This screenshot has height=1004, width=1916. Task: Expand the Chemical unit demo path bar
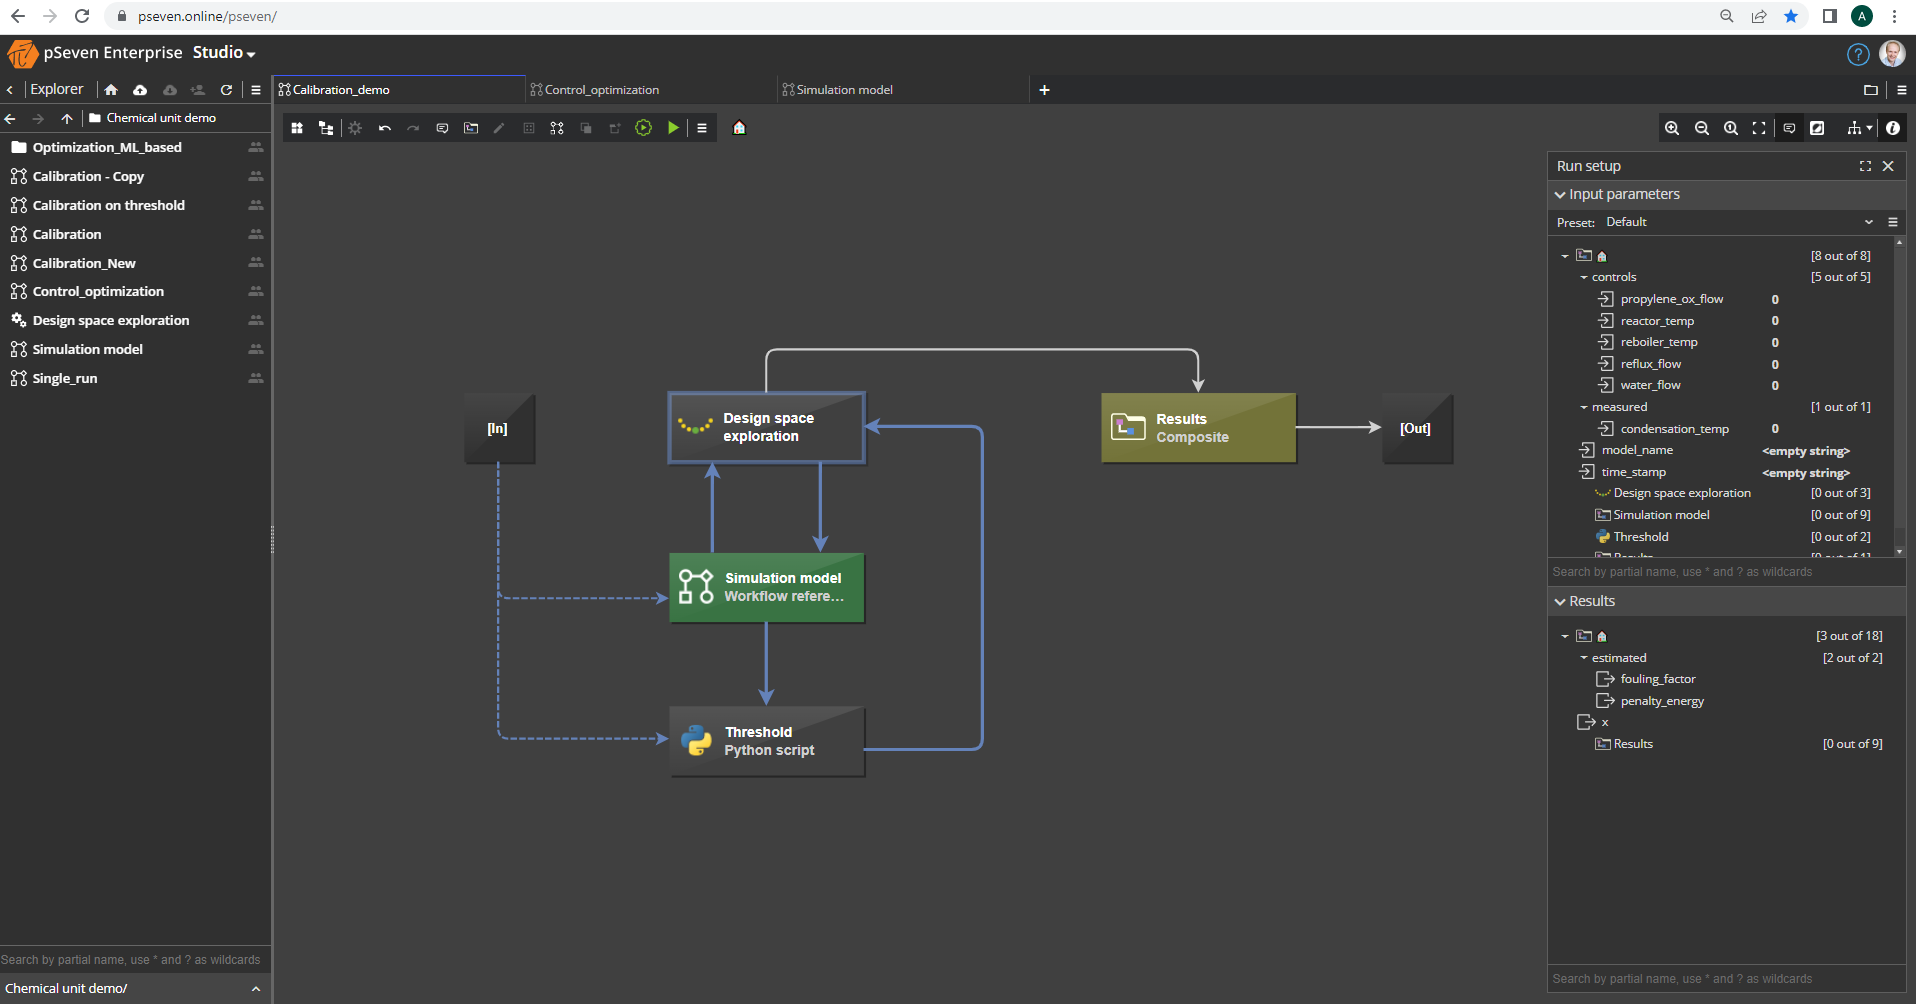click(x=256, y=989)
